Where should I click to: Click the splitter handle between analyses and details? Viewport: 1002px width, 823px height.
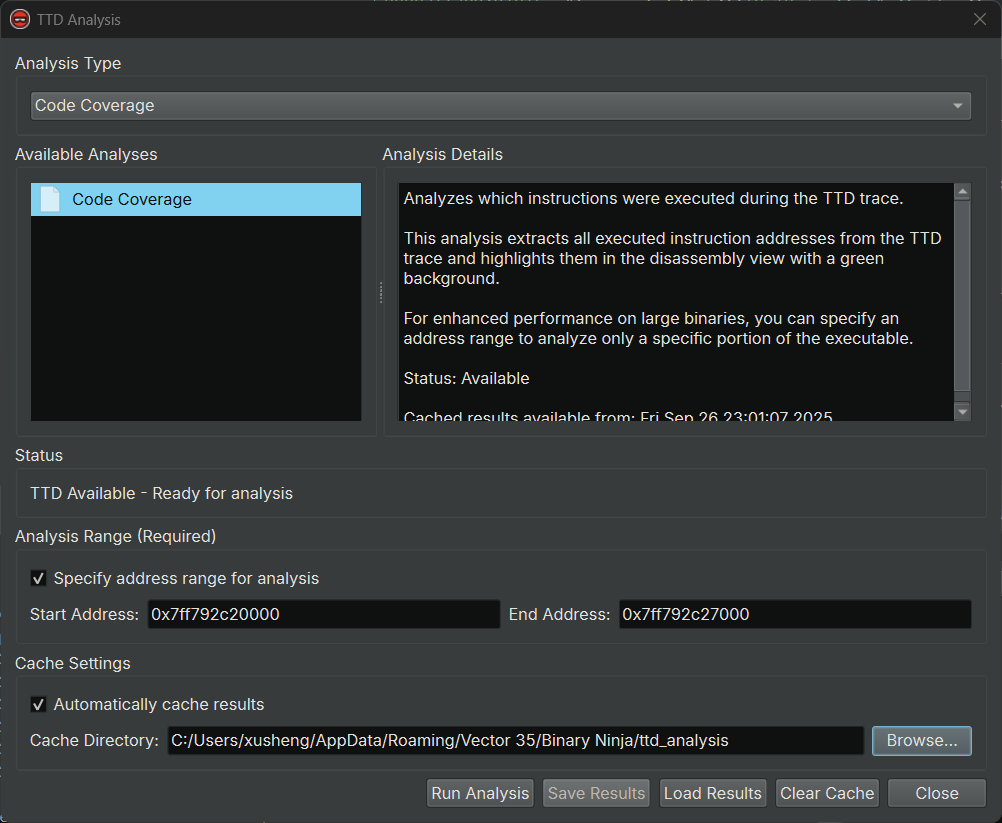point(380,293)
